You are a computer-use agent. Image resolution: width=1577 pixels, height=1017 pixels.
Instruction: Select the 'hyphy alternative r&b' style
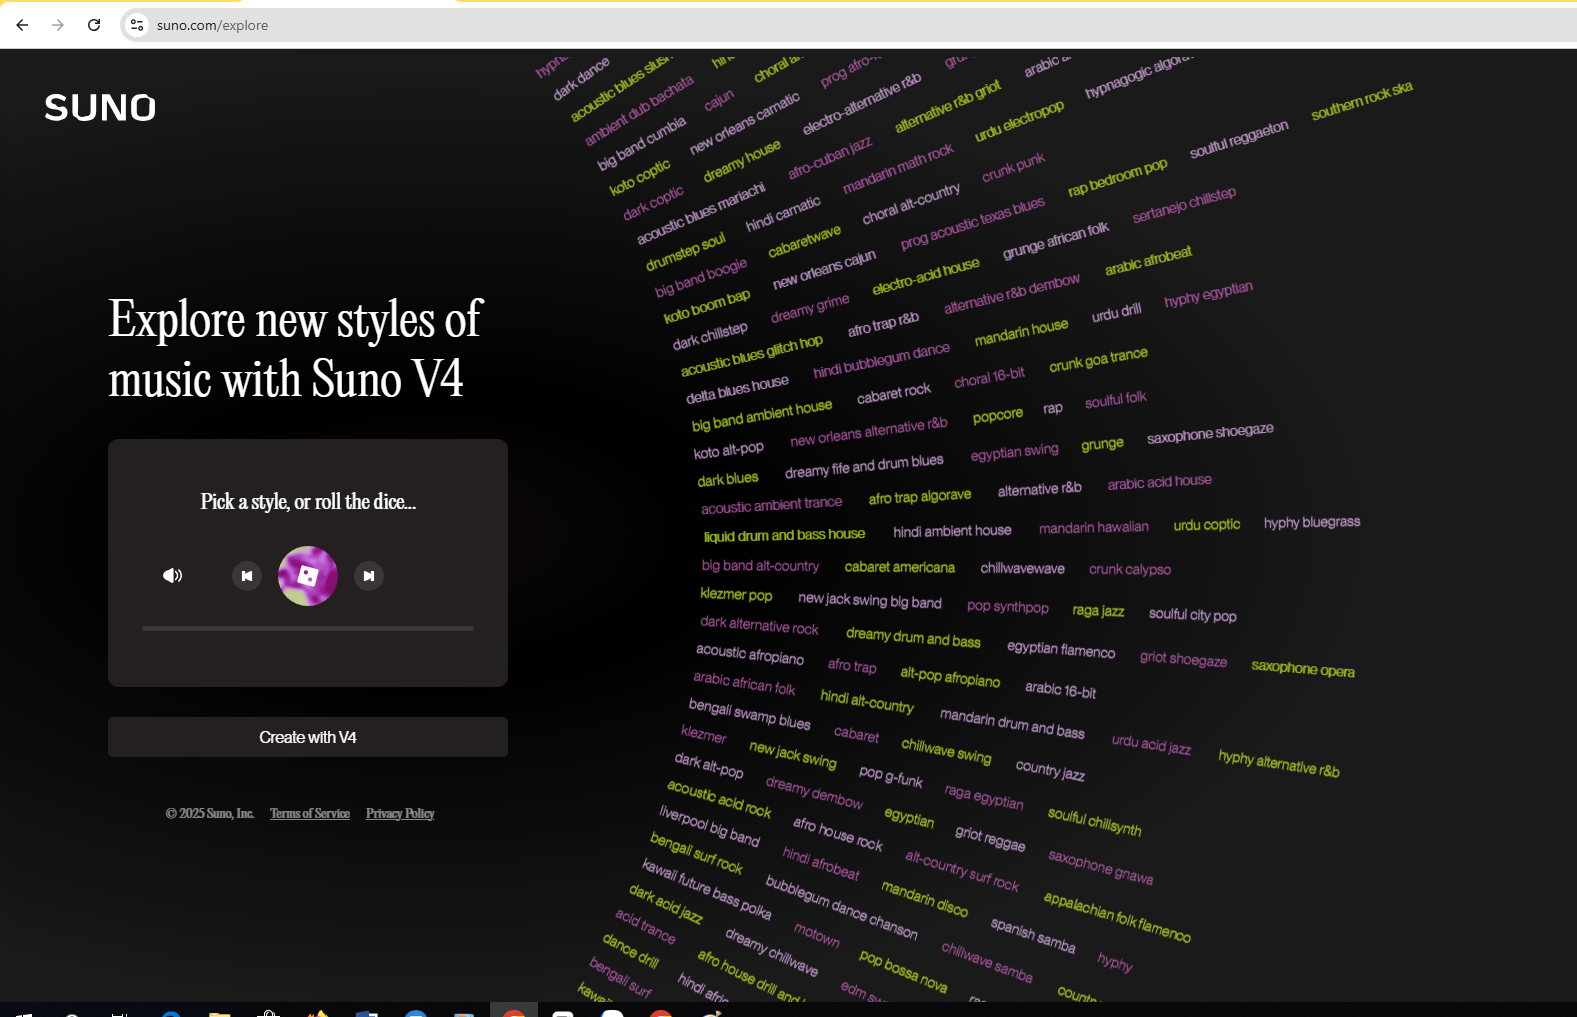coord(1278,763)
